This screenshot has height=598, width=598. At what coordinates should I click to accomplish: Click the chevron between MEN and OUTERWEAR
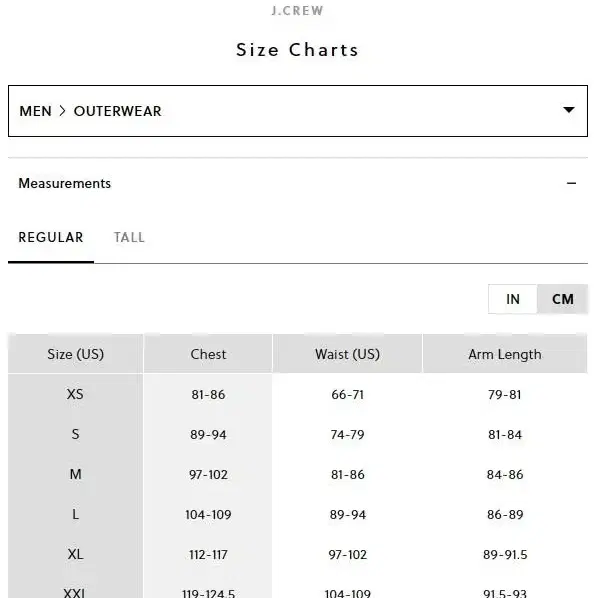pos(63,111)
